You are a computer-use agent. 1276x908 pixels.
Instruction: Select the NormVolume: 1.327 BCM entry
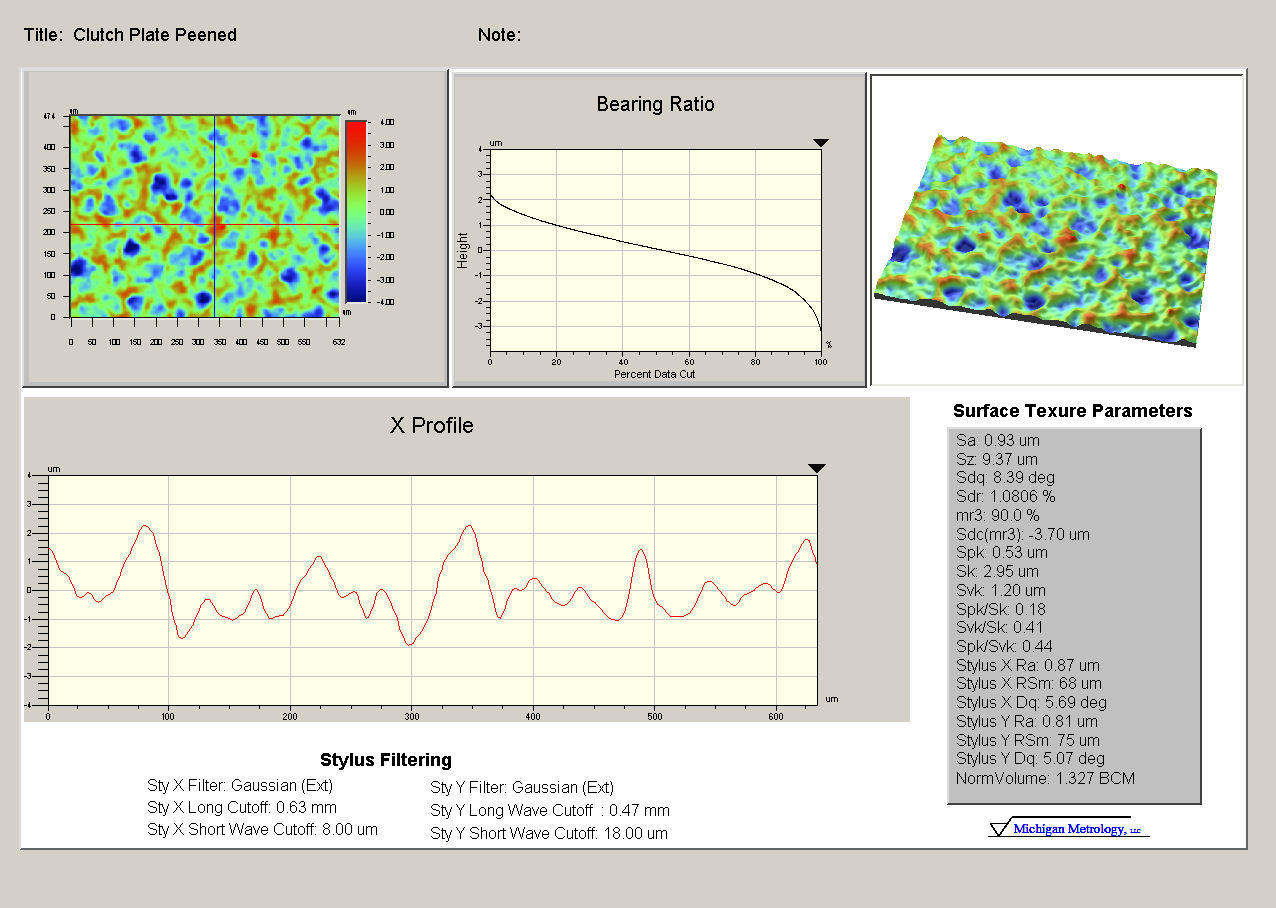tap(1045, 778)
